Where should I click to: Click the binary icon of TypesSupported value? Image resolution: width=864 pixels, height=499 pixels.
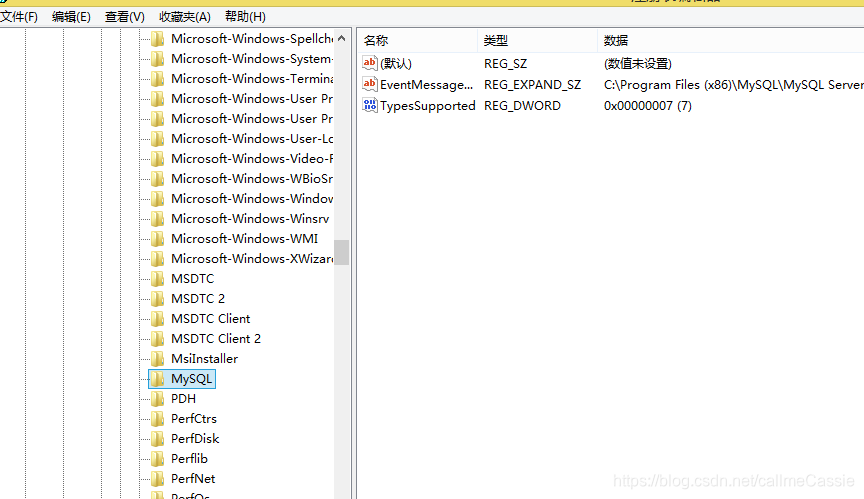click(x=370, y=105)
